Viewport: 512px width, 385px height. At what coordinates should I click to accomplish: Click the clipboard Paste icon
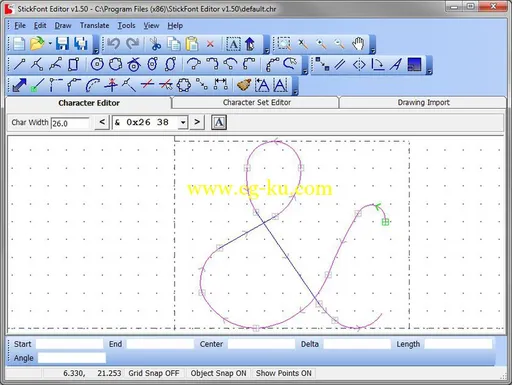192,44
